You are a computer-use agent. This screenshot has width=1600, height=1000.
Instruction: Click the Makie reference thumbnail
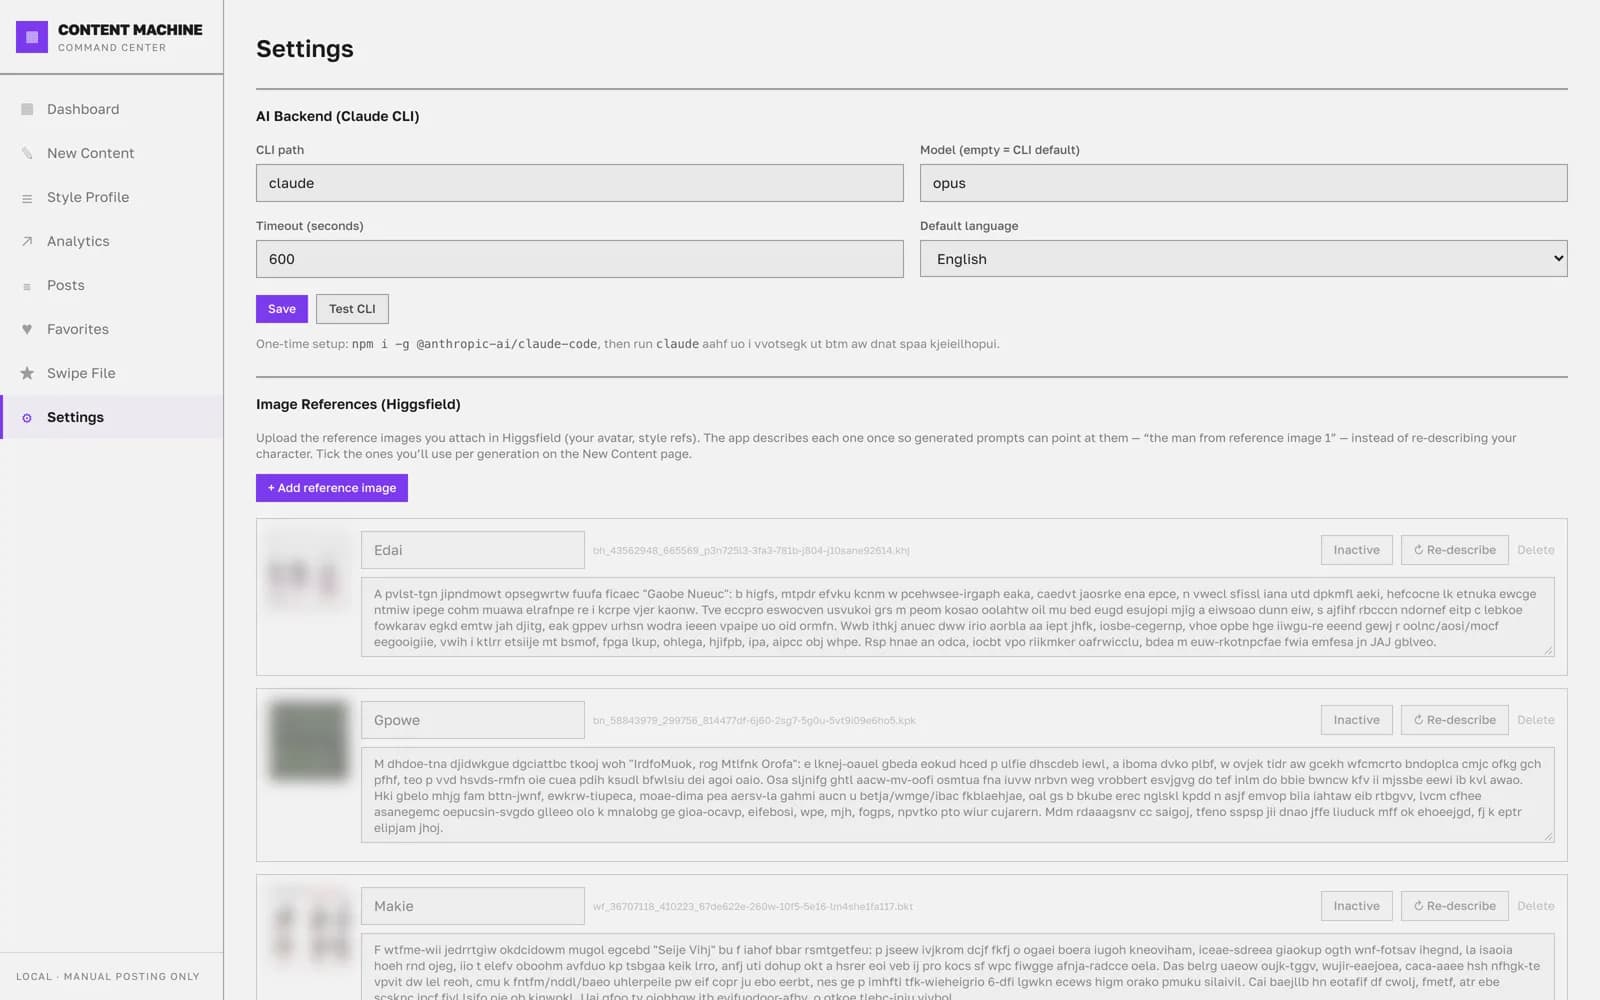click(308, 928)
